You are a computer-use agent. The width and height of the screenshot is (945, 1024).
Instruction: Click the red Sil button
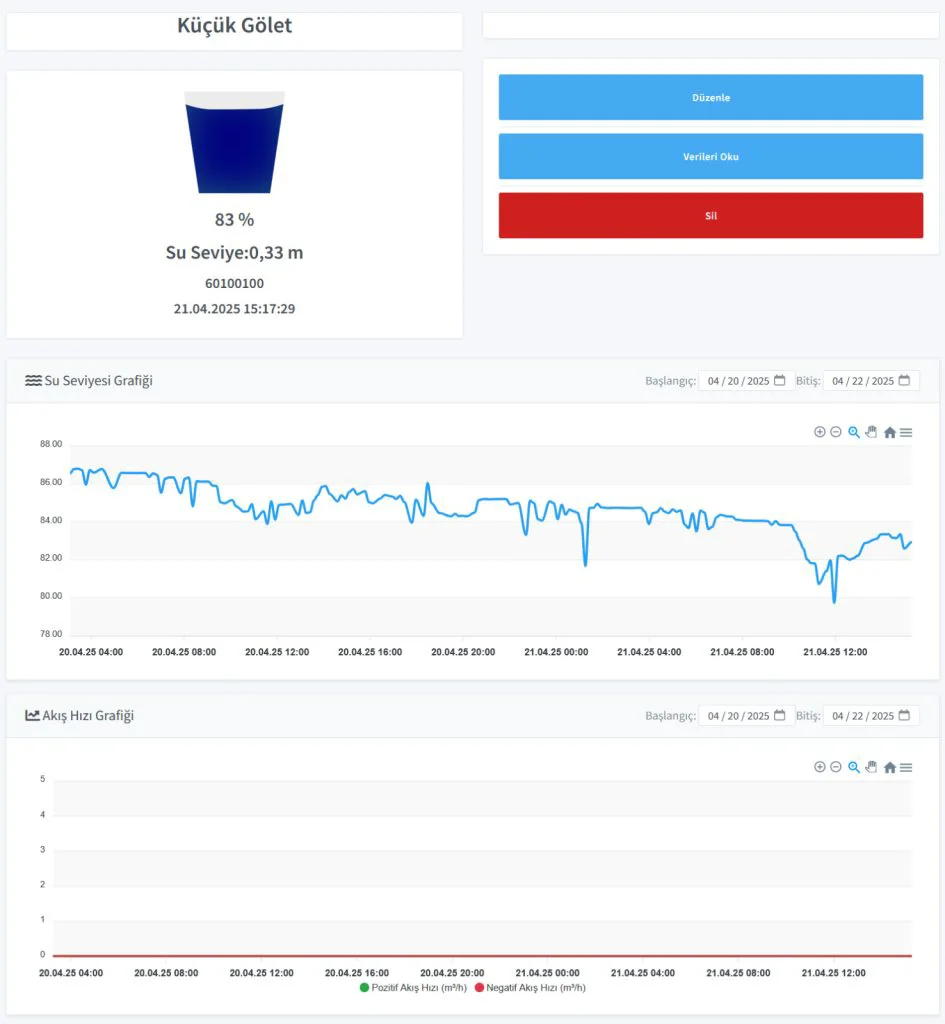tap(710, 215)
